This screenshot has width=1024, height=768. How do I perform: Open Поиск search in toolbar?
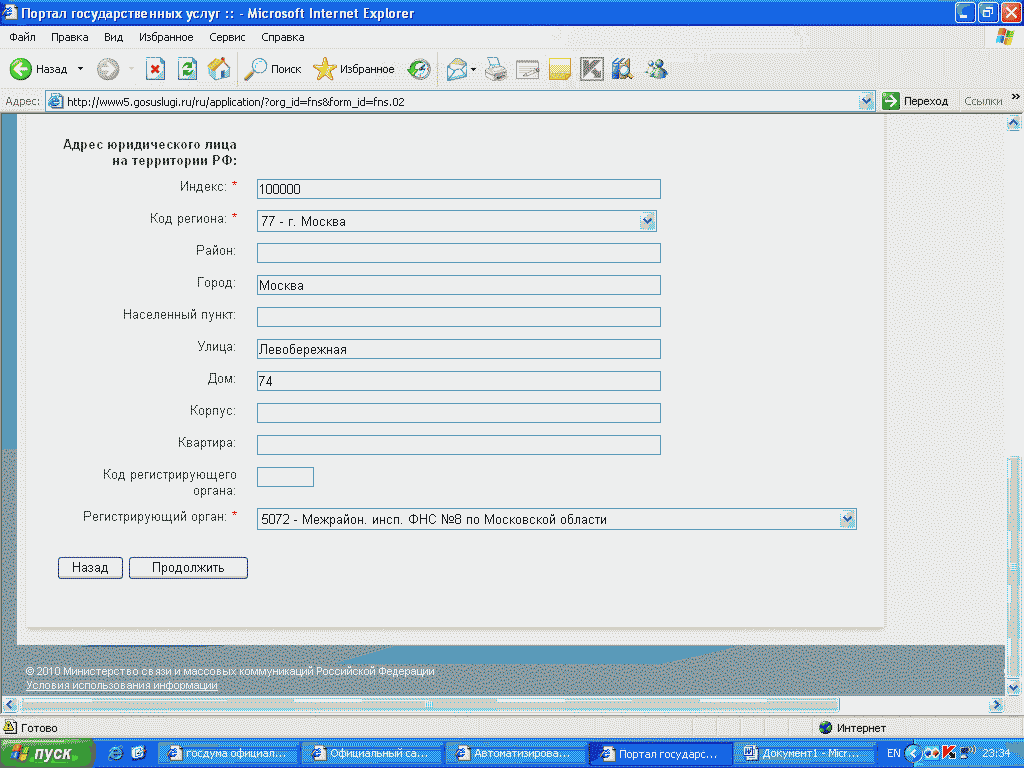pyautogui.click(x=274, y=69)
